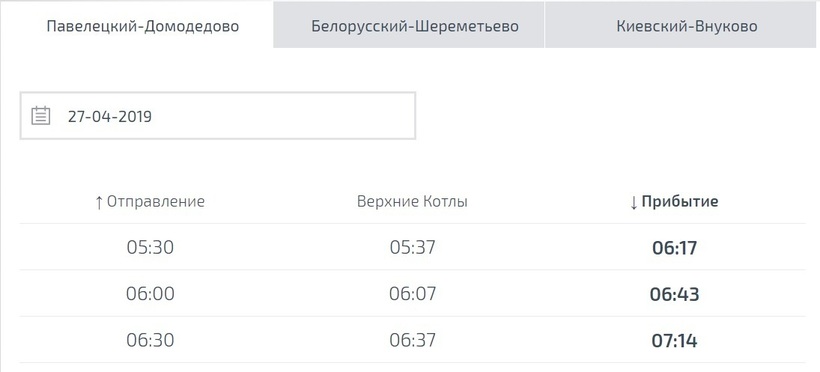Screen dimensions: 820x372
Task: Click the 05:37 Верхние Котлы time
Action: tap(412, 247)
